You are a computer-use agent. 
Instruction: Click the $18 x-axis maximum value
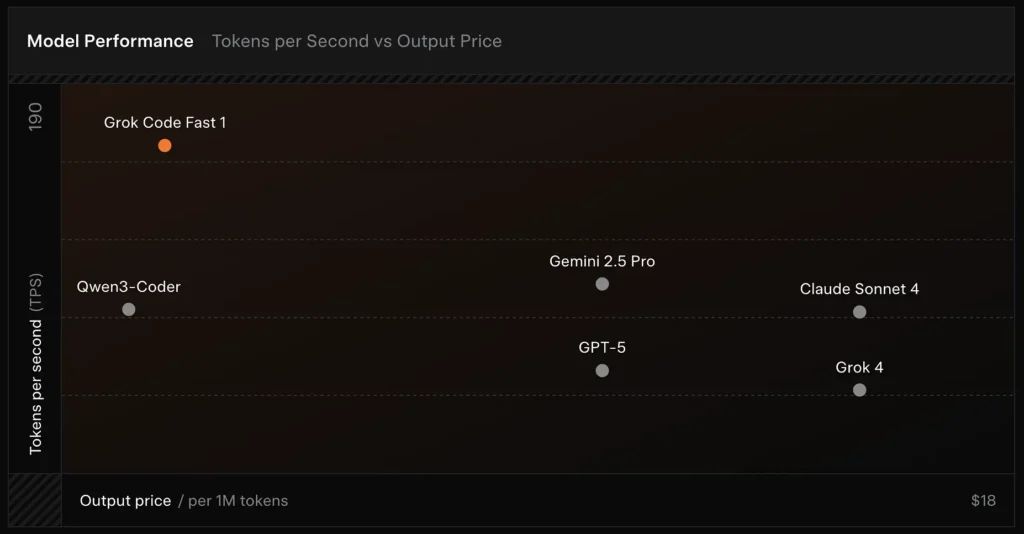point(983,500)
